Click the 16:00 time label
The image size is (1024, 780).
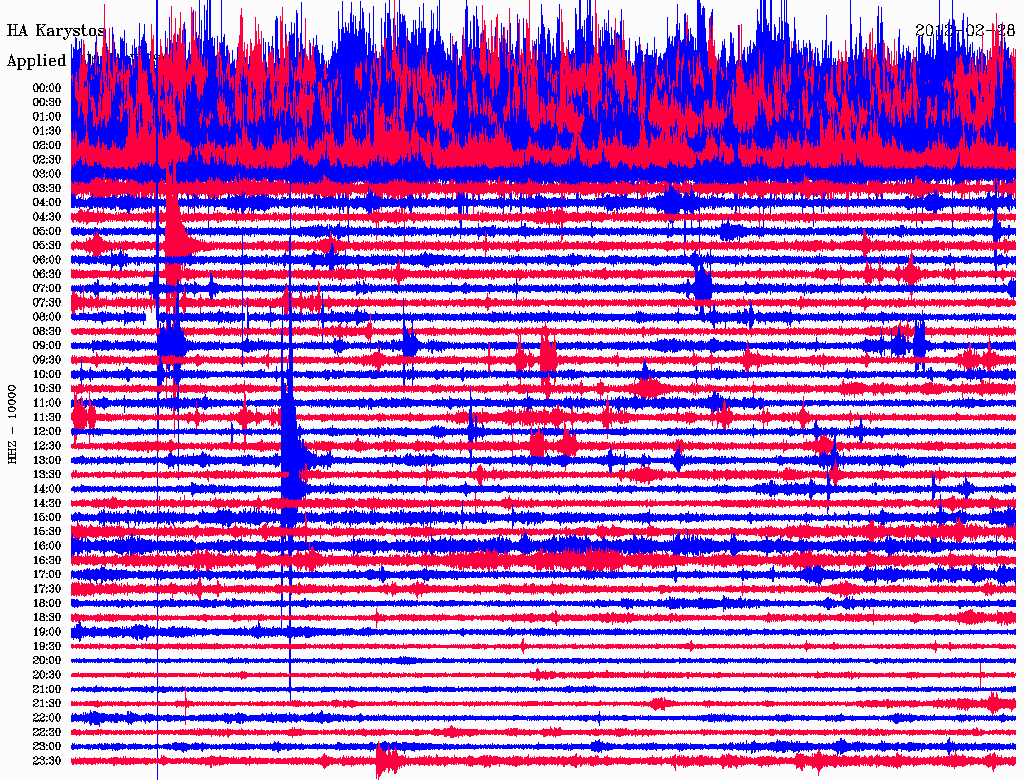[47, 546]
